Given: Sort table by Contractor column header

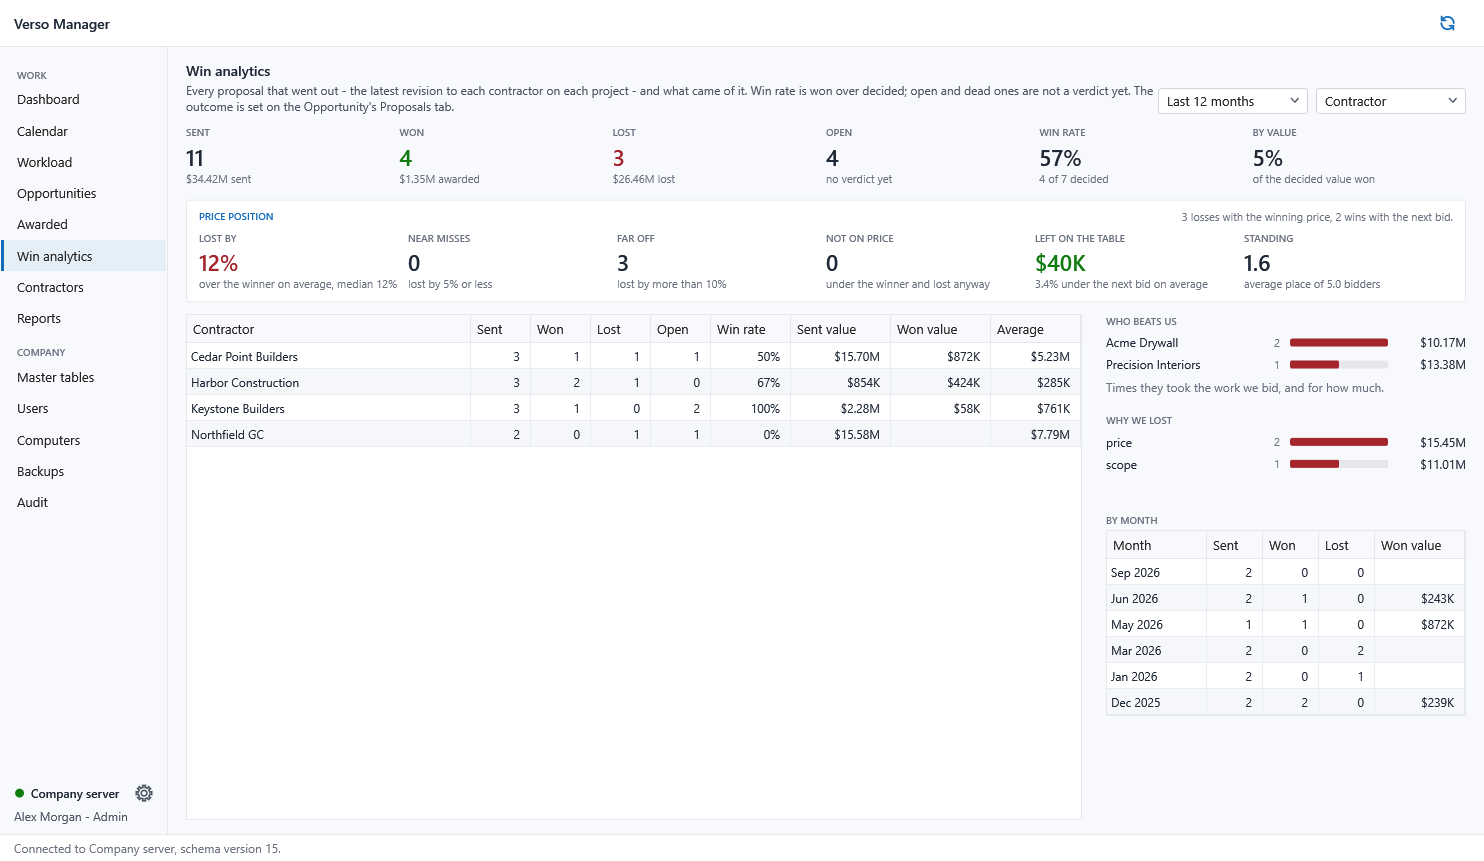Looking at the screenshot, I should tap(328, 329).
